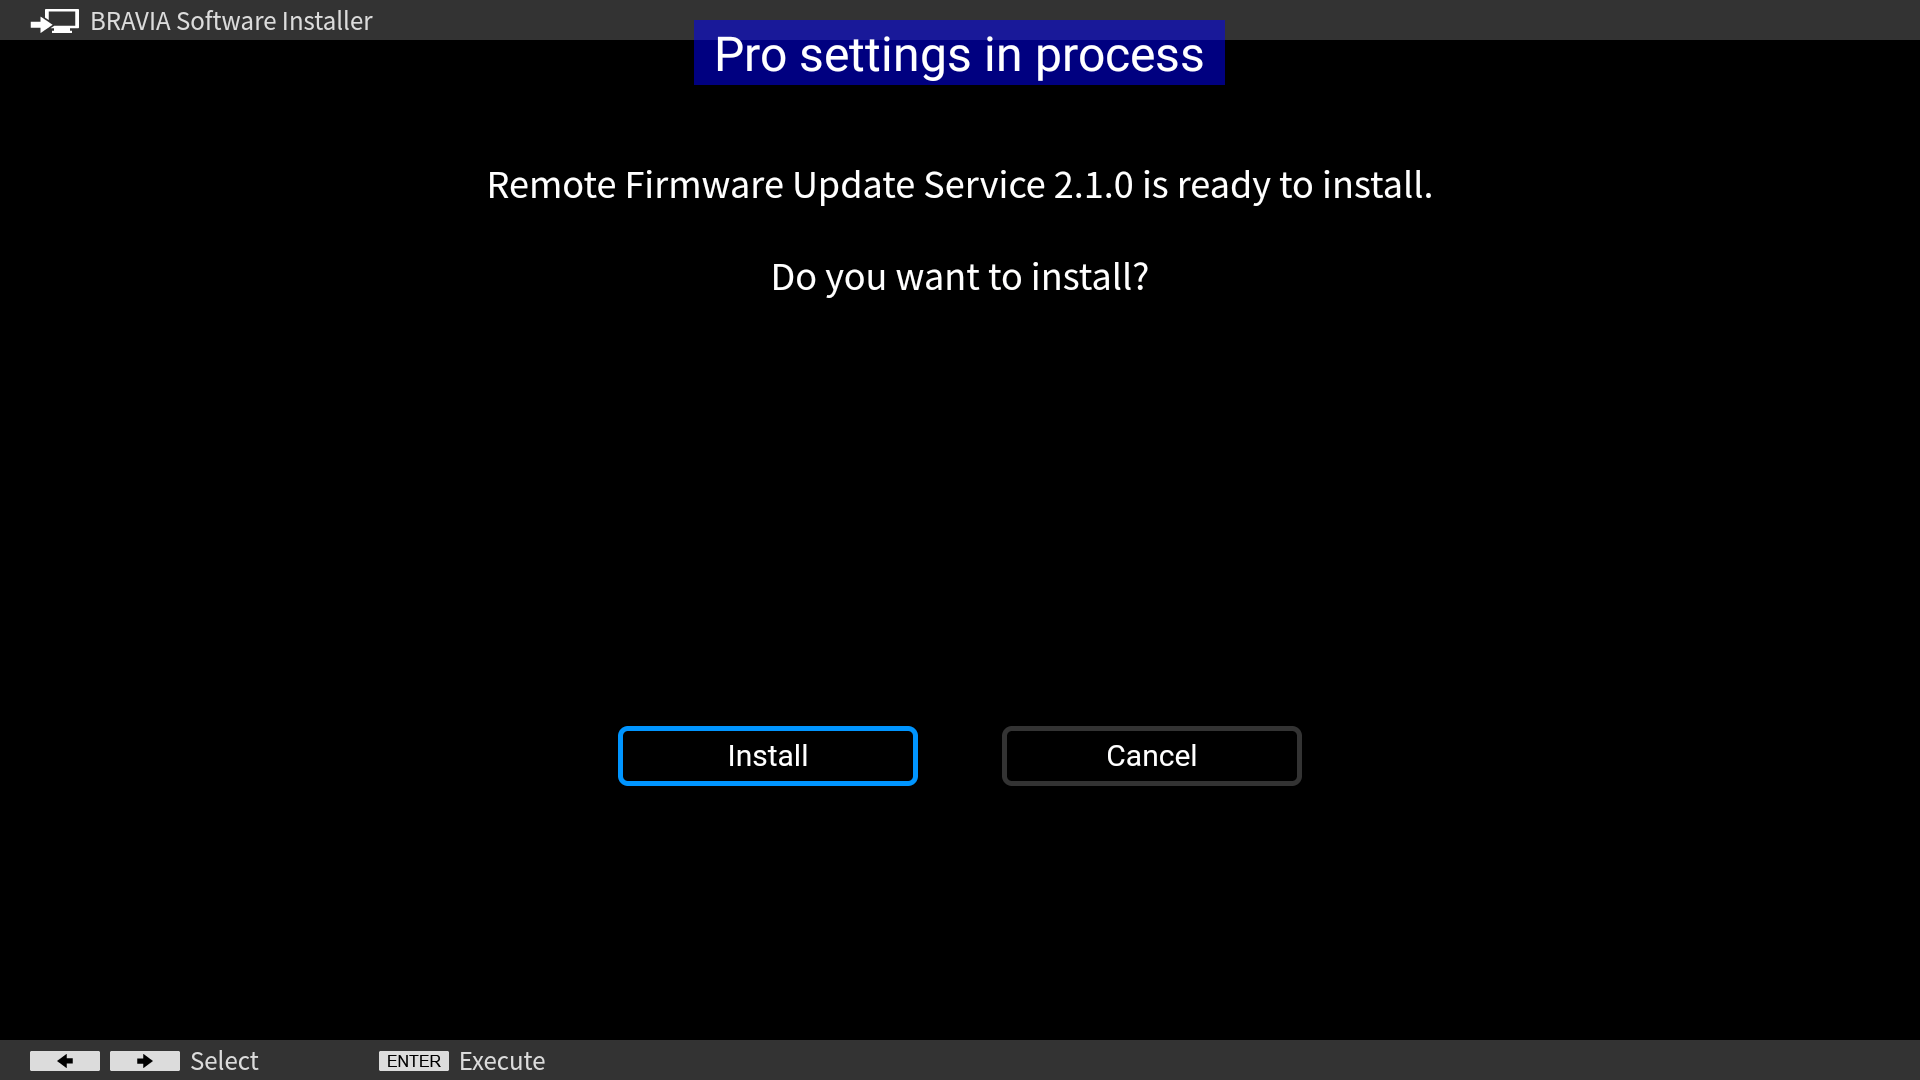The image size is (1920, 1080).
Task: Click the Install button
Action: tap(767, 756)
